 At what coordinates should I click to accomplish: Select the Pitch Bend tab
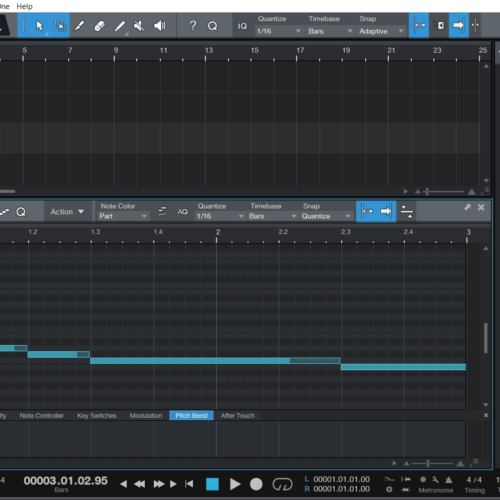click(191, 416)
